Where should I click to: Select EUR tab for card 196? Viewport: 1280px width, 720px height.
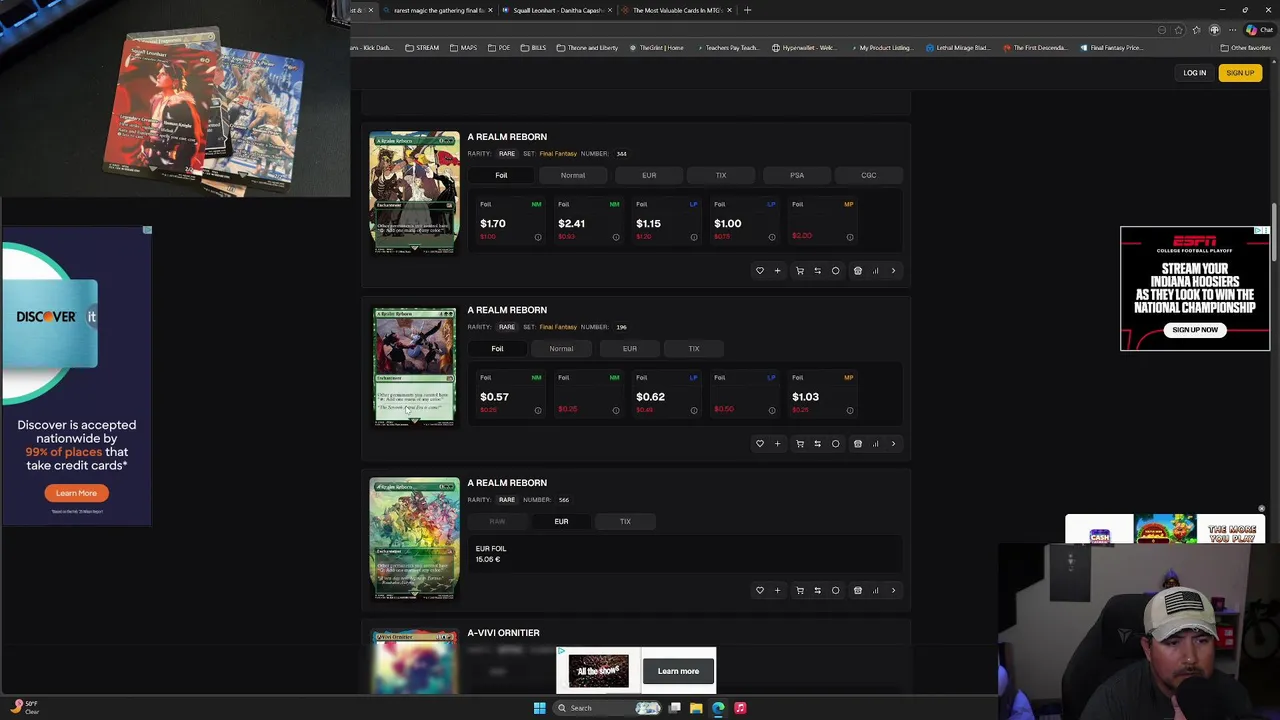630,349
